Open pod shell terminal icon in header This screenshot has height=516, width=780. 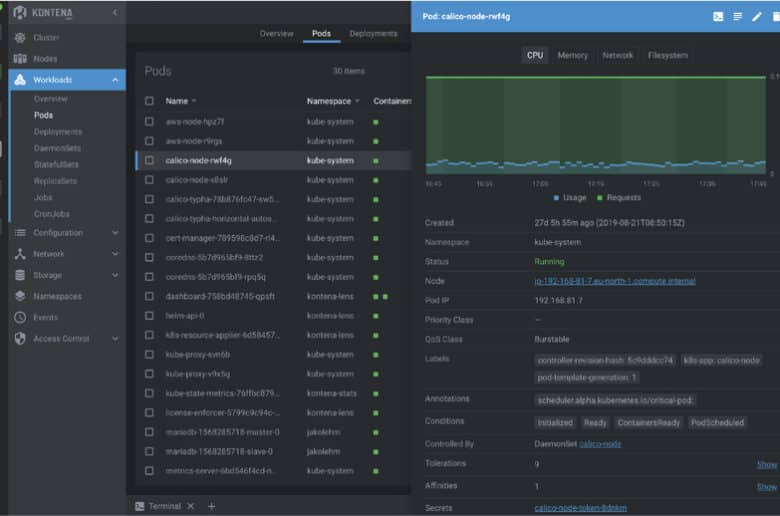718,16
